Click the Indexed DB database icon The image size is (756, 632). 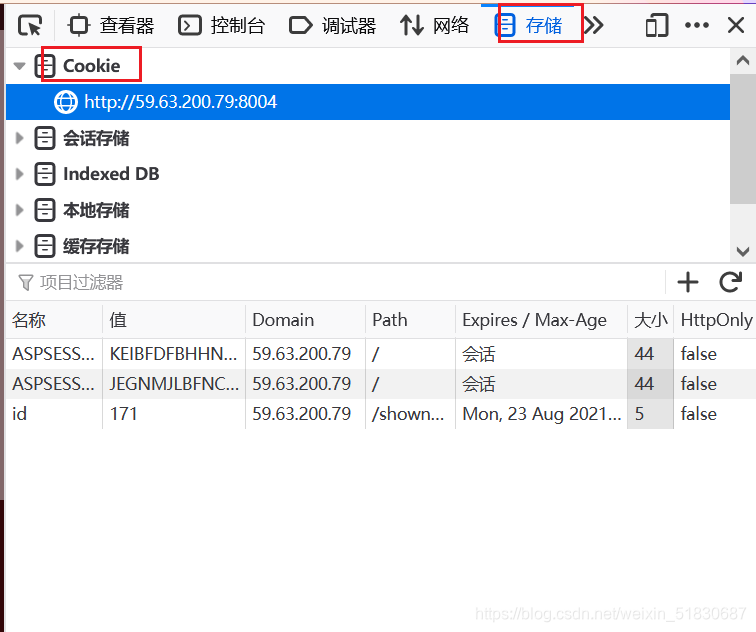coord(45,174)
